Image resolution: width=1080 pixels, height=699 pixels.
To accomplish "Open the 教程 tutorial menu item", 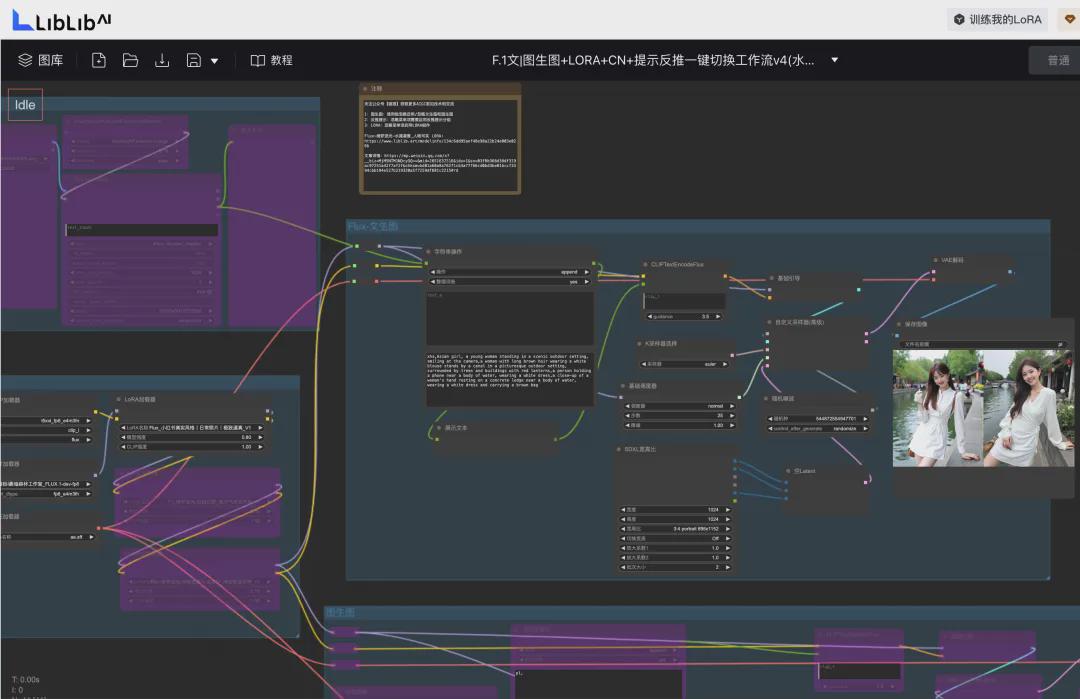I will (x=271, y=60).
